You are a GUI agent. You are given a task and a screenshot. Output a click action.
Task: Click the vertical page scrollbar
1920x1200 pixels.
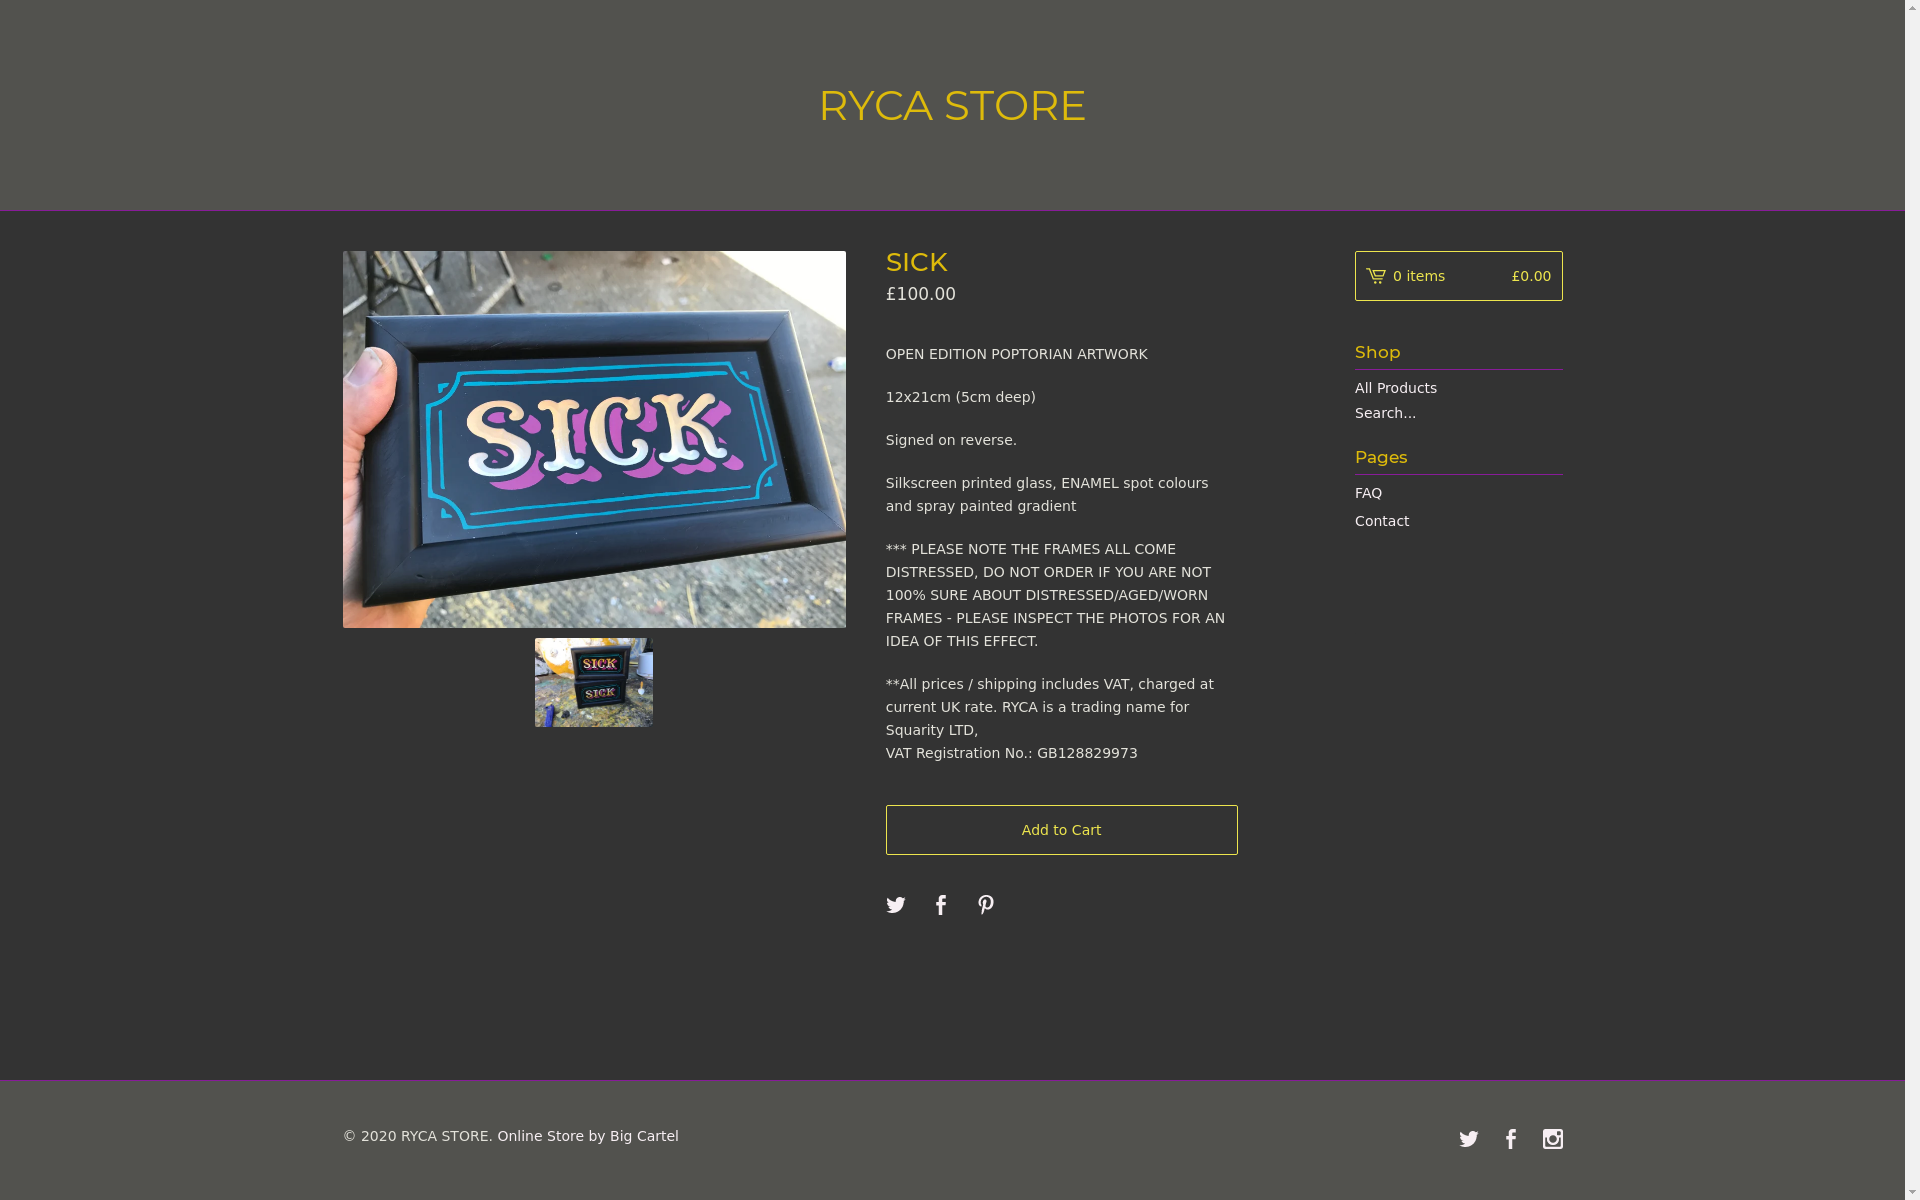(x=1912, y=600)
